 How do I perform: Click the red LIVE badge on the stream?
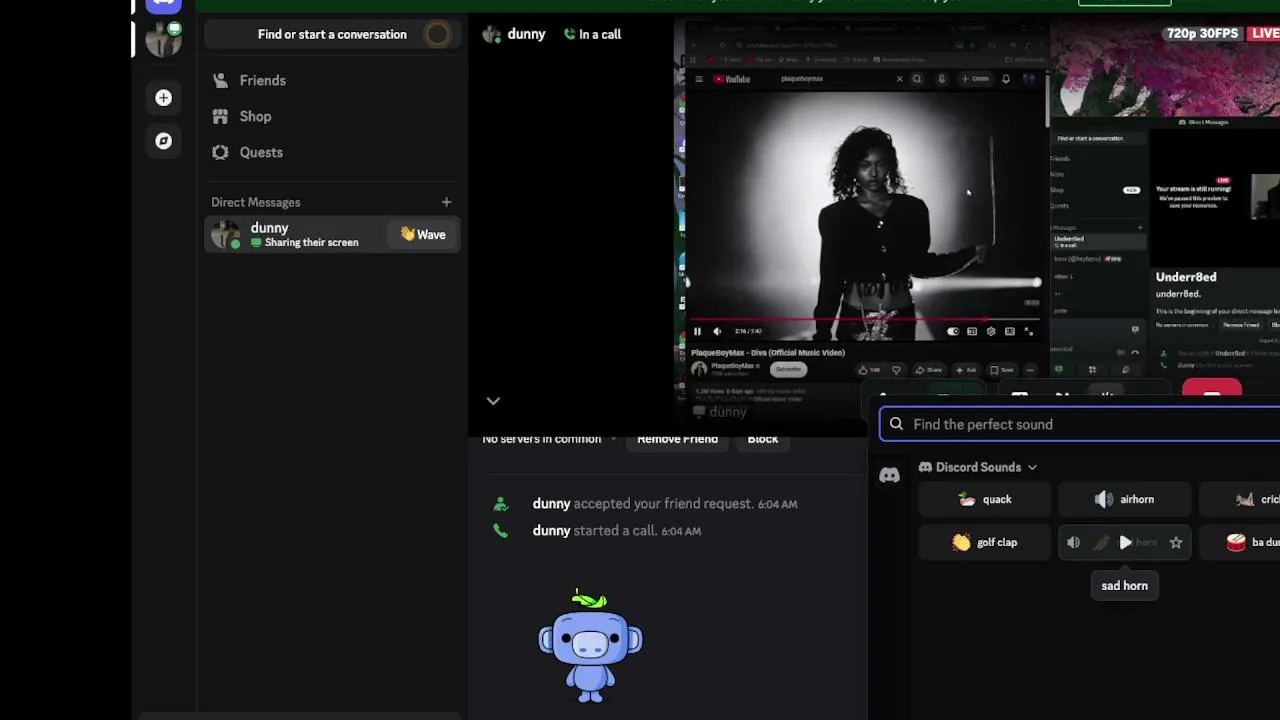click(1264, 33)
